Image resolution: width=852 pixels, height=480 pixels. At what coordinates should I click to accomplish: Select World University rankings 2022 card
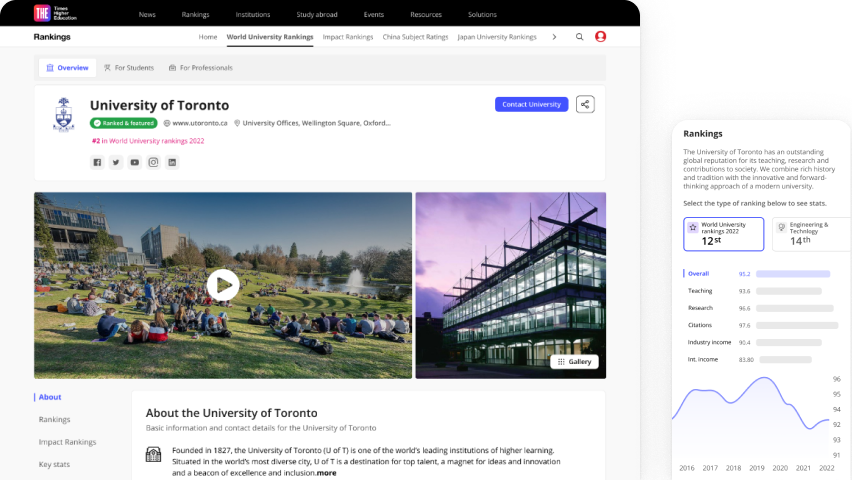pyautogui.click(x=723, y=234)
